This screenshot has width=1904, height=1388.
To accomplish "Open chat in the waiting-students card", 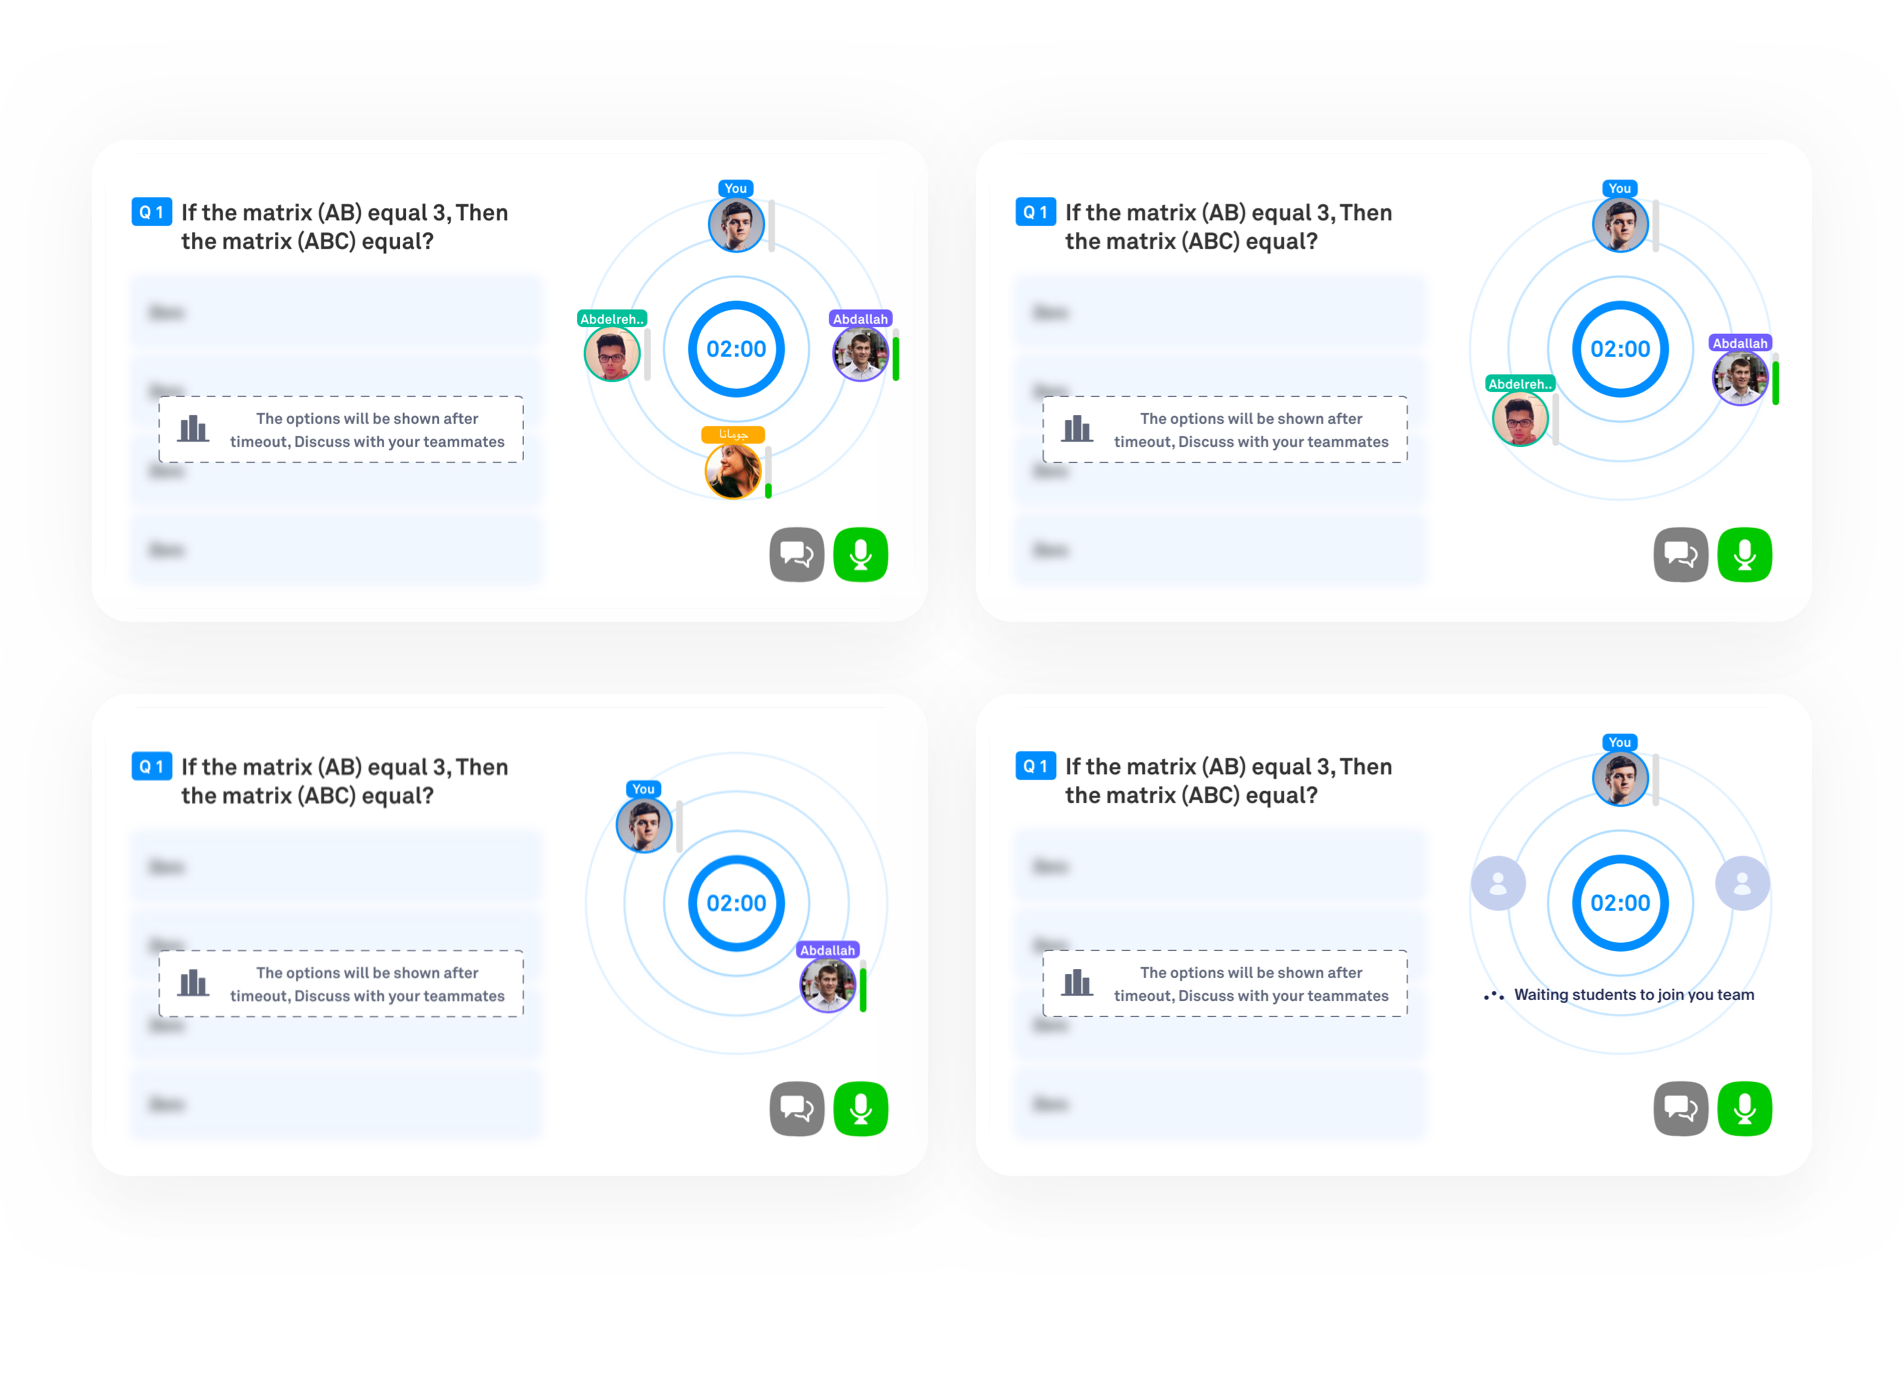I will pyautogui.click(x=1681, y=1109).
